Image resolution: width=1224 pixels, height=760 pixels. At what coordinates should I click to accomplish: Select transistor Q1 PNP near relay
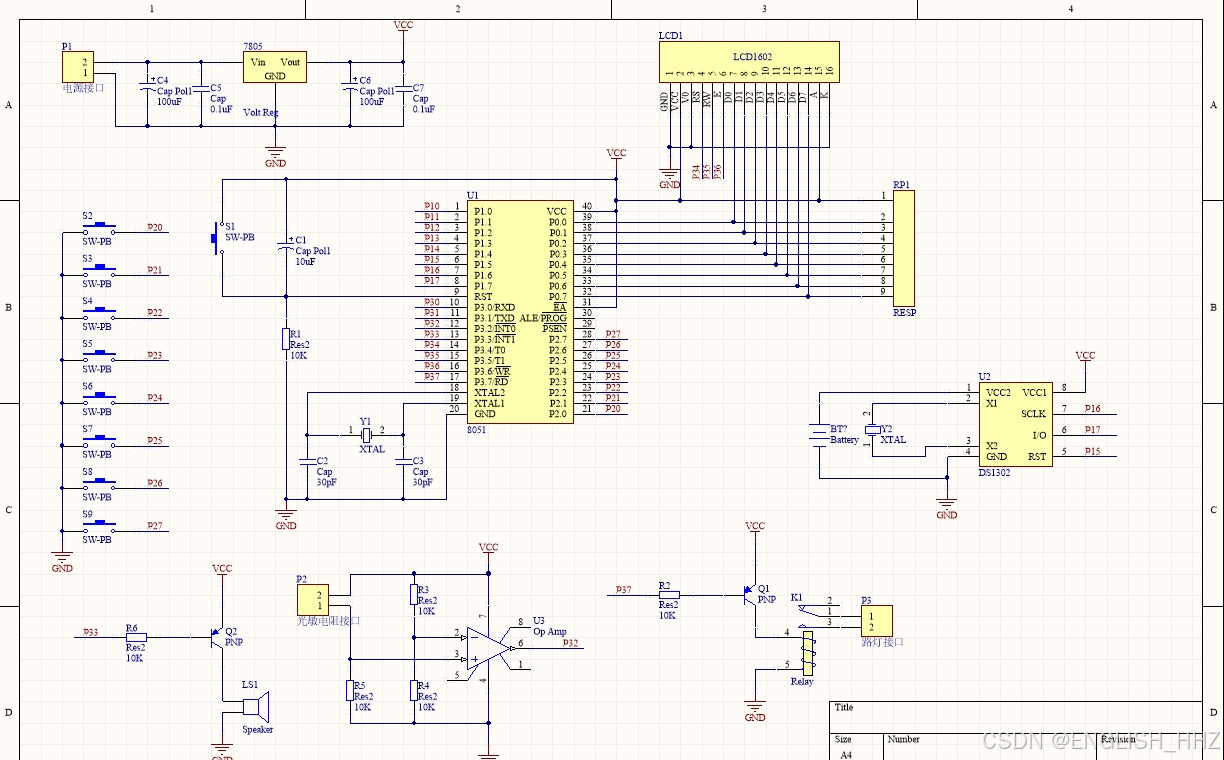coord(750,594)
